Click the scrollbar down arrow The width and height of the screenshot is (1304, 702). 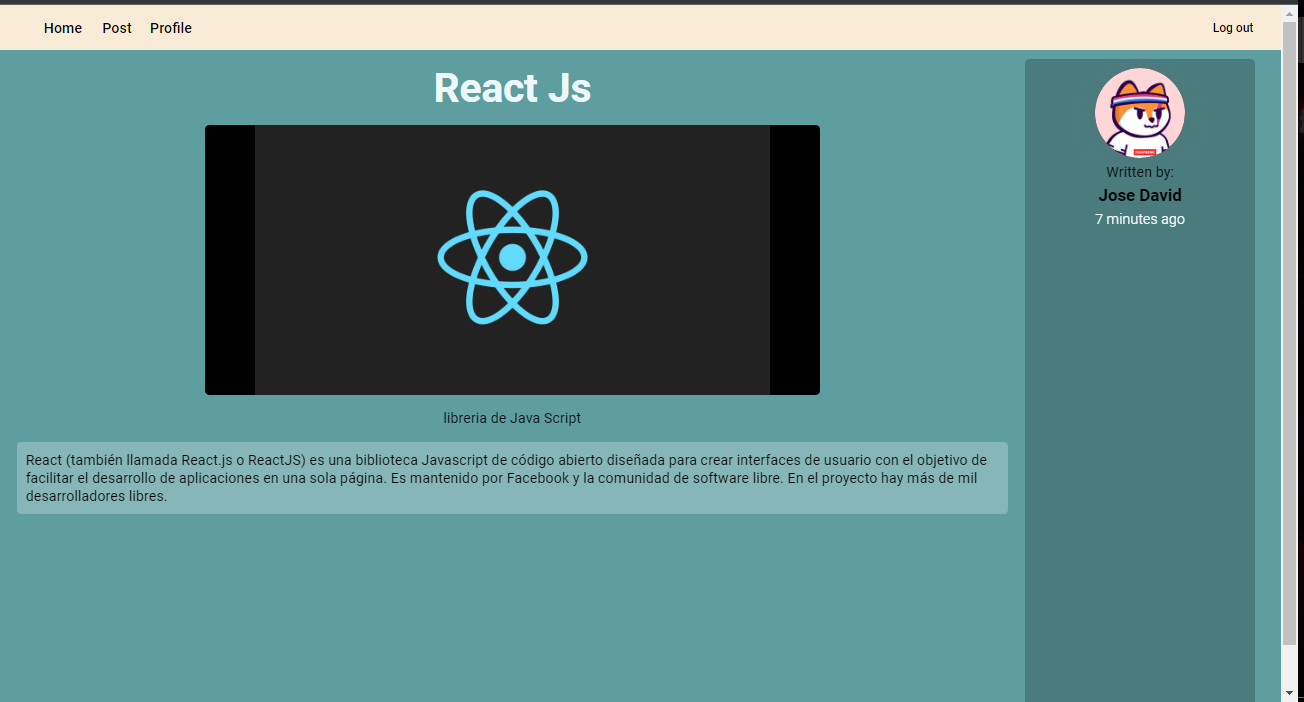[x=1289, y=692]
